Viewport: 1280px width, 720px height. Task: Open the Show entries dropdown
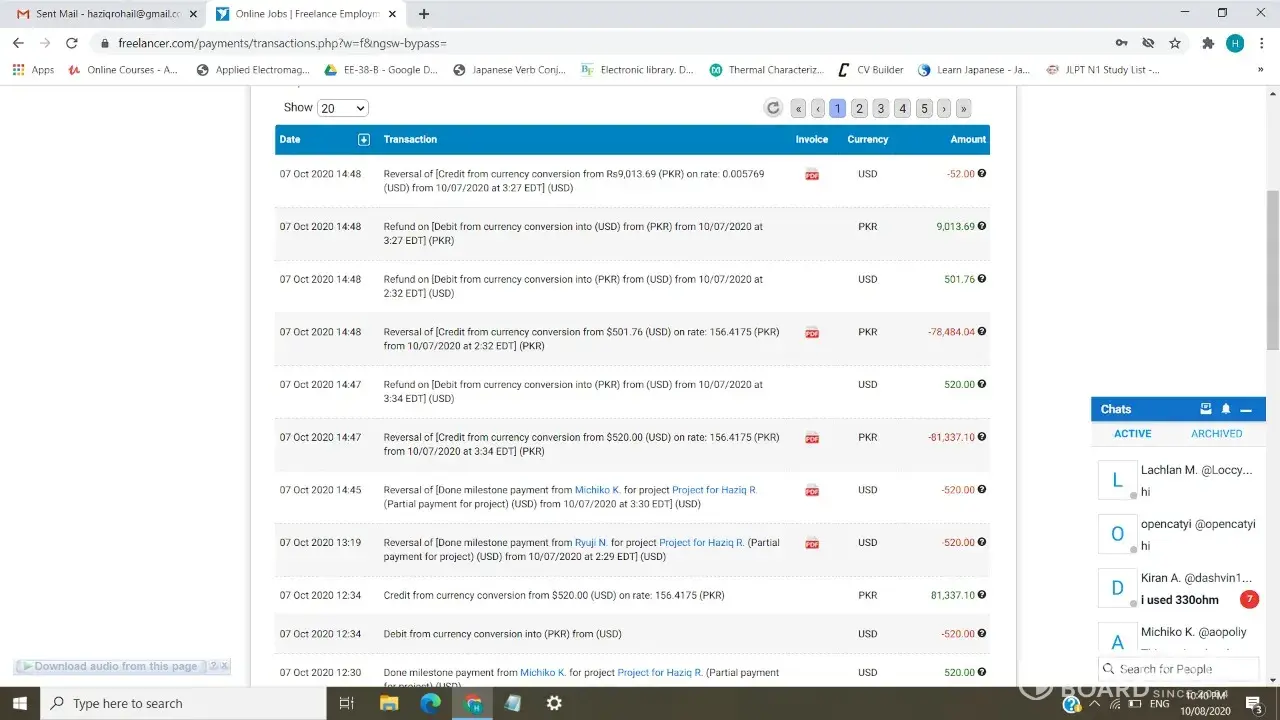click(343, 108)
